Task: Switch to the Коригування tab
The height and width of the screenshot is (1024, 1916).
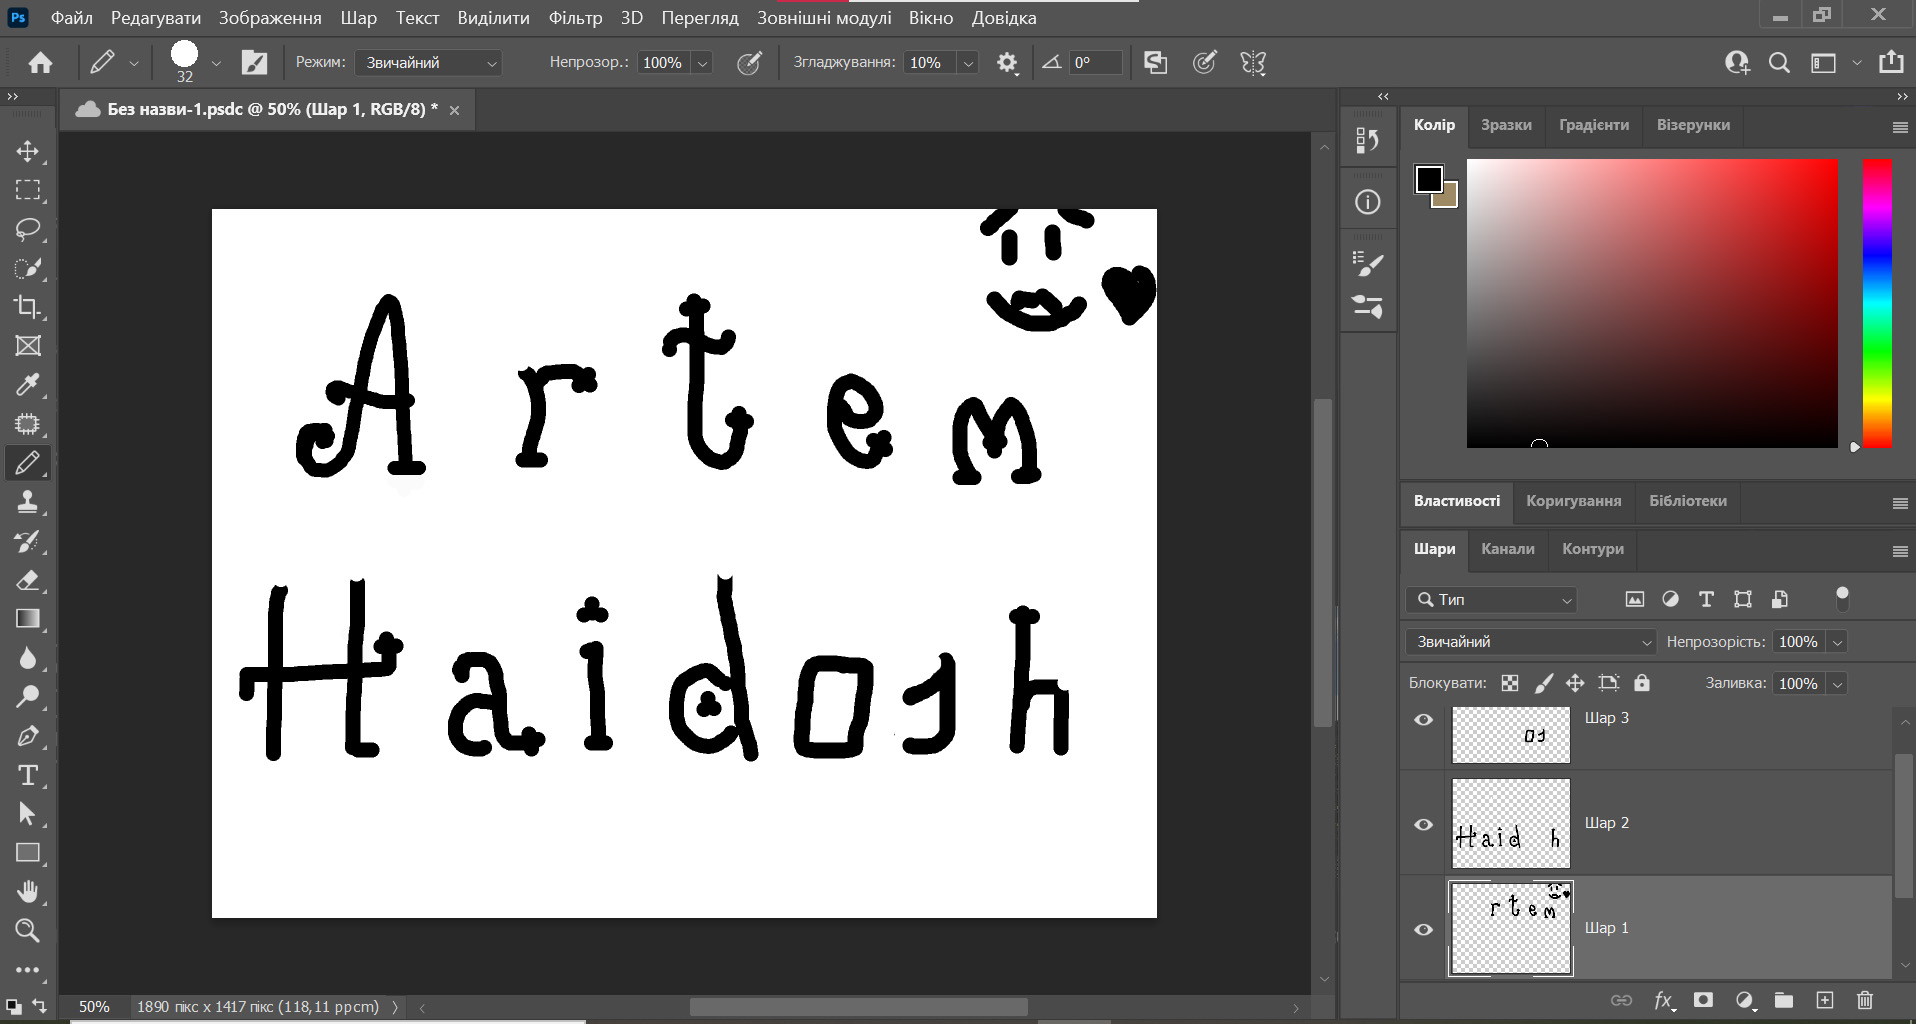Action: (1573, 501)
